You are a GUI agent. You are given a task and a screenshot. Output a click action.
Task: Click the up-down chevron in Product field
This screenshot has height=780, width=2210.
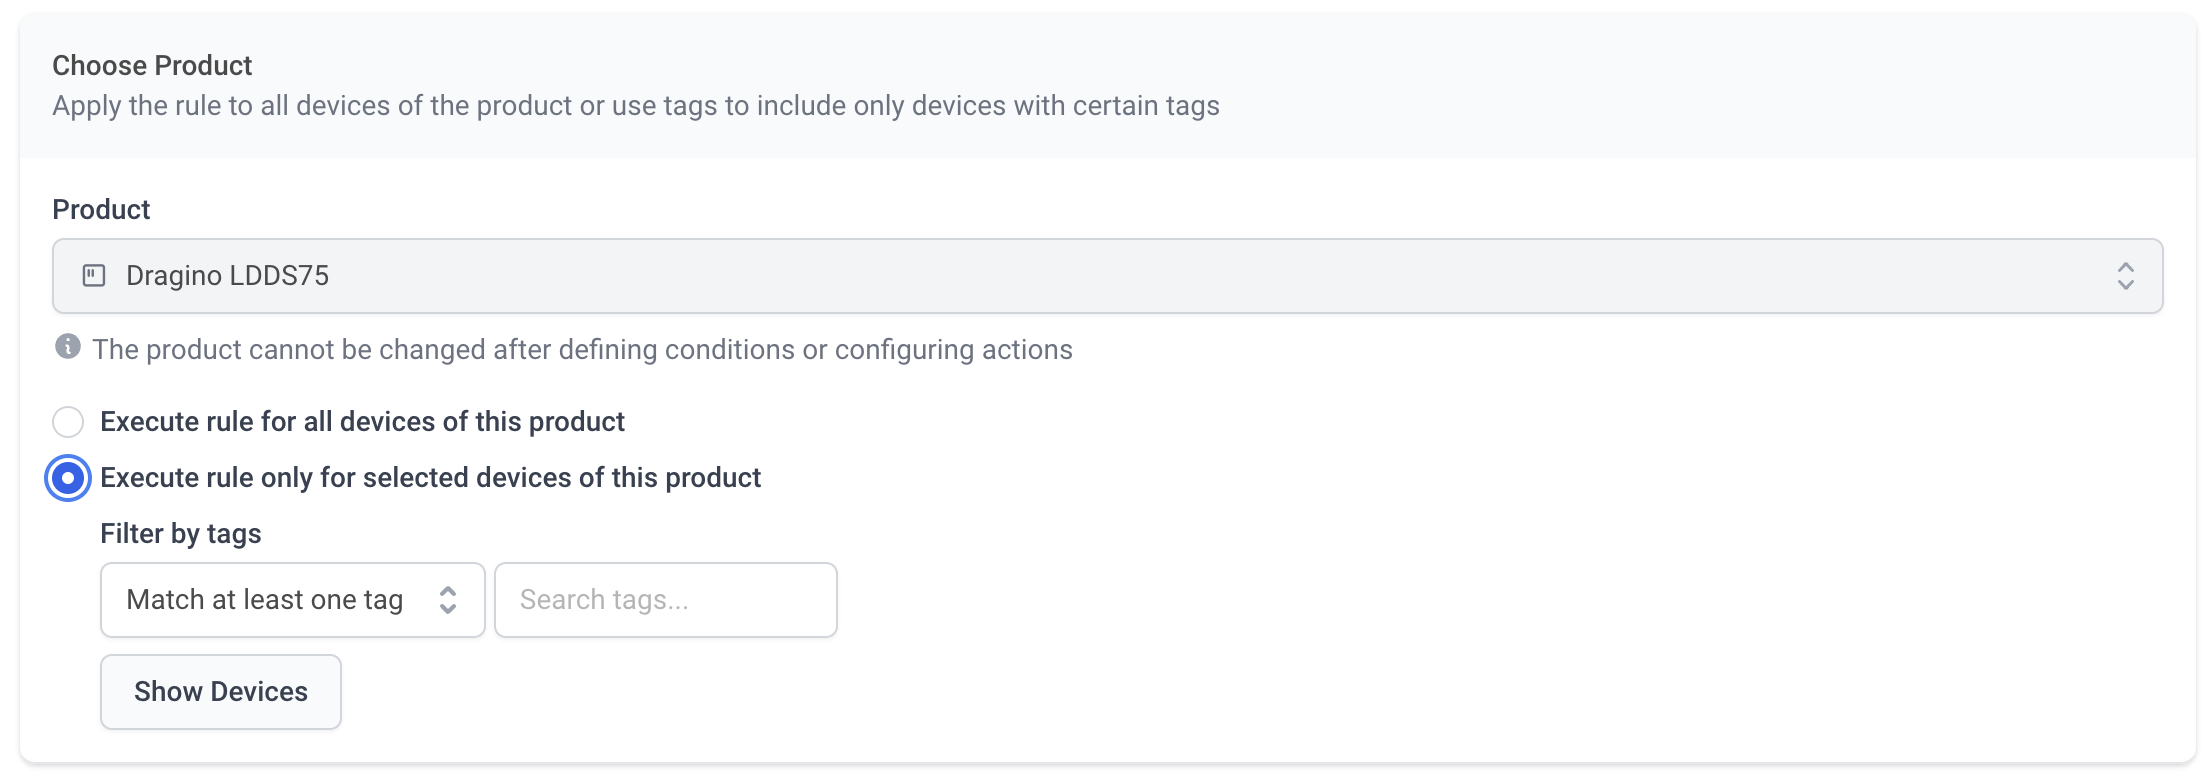click(2125, 276)
